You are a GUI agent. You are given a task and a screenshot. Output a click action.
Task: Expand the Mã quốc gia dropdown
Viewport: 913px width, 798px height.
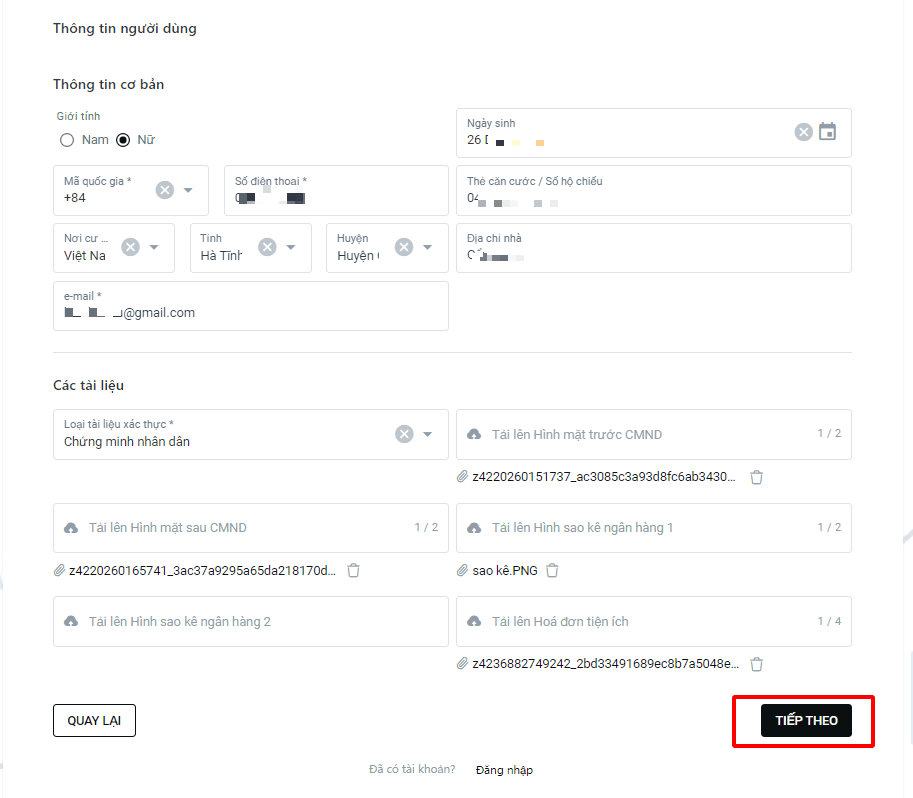pos(188,190)
